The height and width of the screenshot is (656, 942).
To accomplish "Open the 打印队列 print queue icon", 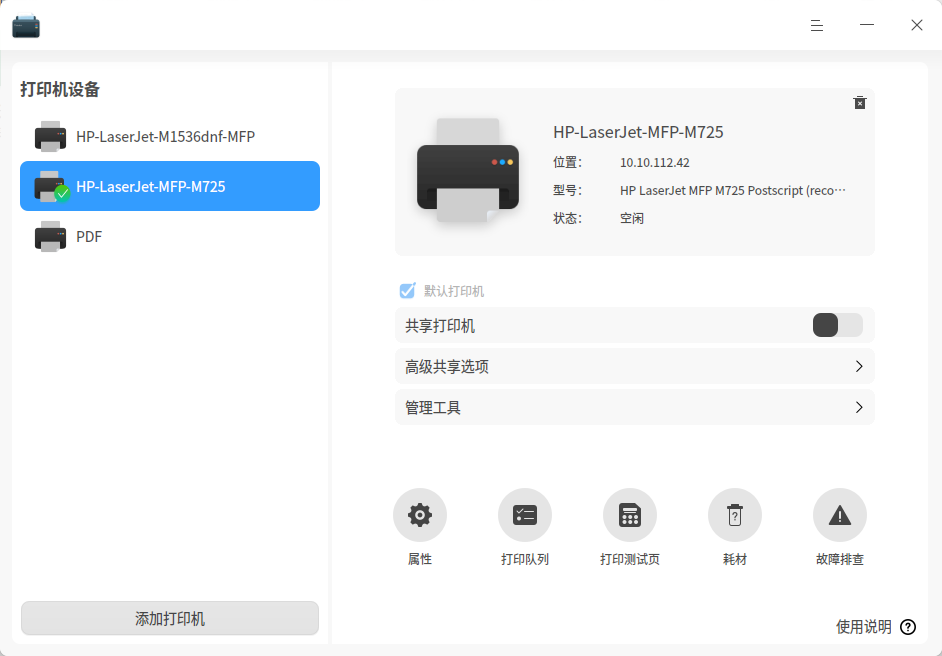I will 524,515.
